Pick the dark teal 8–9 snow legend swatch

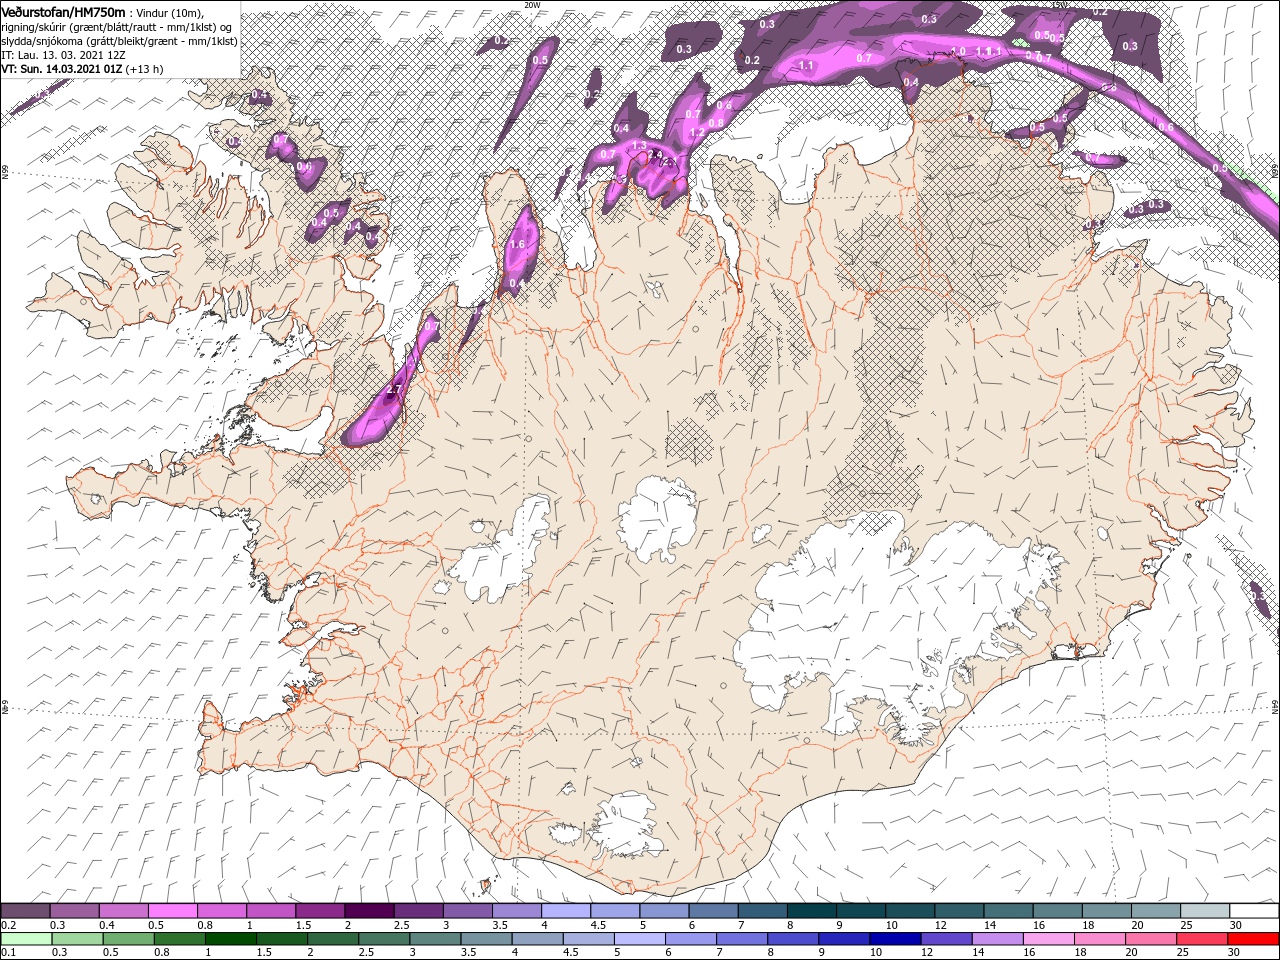point(812,911)
